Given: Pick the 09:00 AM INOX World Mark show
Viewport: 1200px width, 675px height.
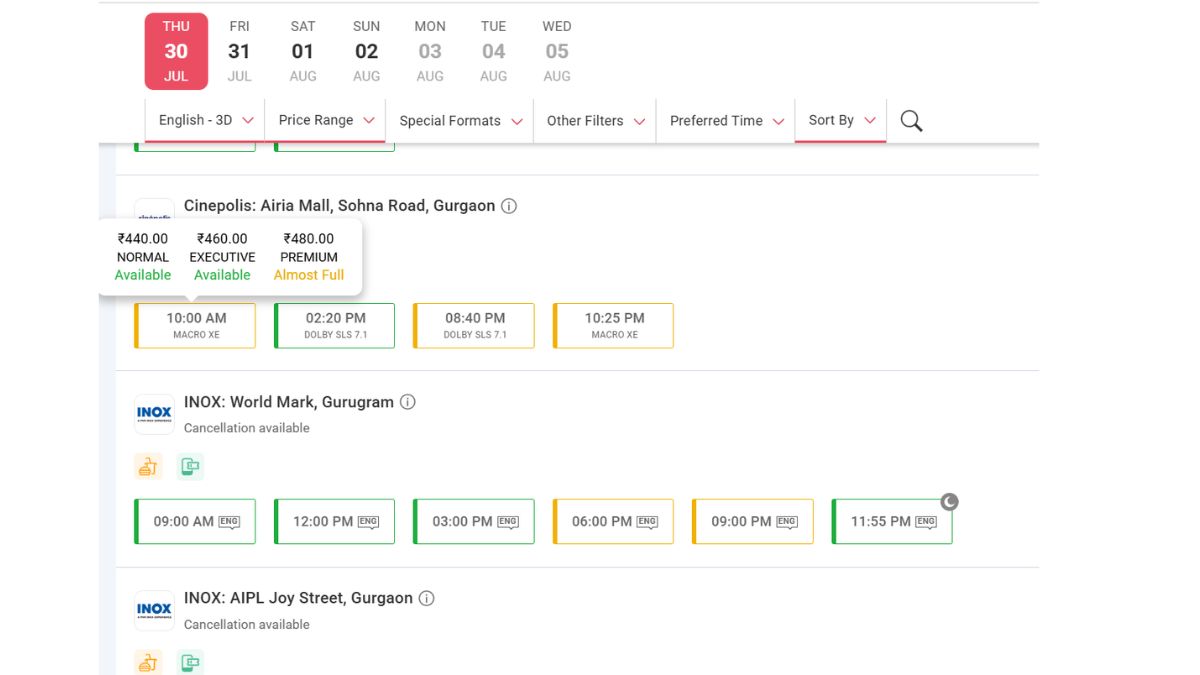Looking at the screenshot, I should click(x=195, y=522).
